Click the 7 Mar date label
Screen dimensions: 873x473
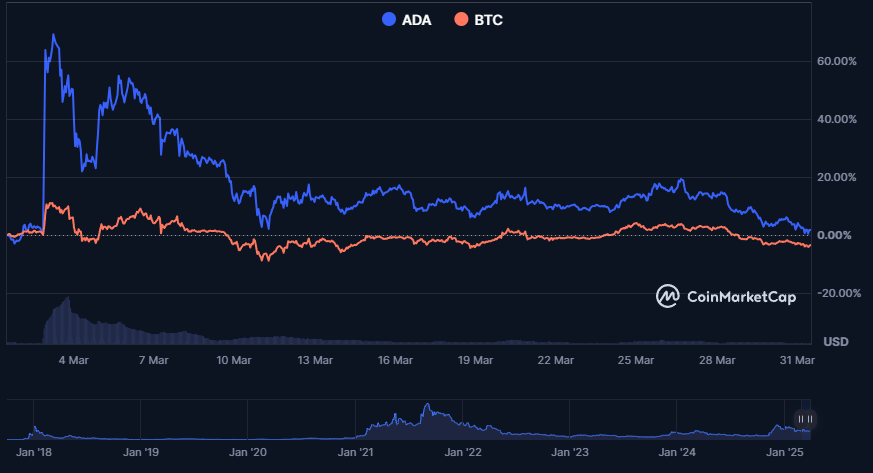(154, 360)
